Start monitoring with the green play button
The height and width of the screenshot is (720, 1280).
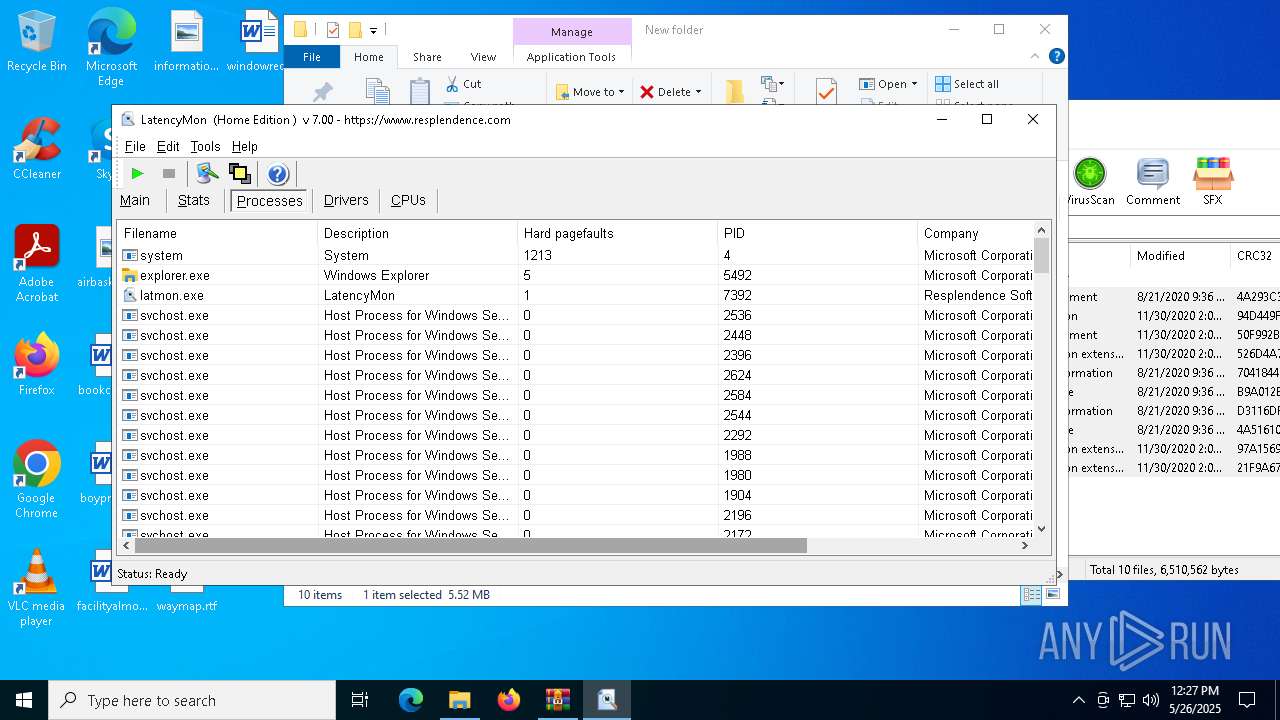click(137, 173)
